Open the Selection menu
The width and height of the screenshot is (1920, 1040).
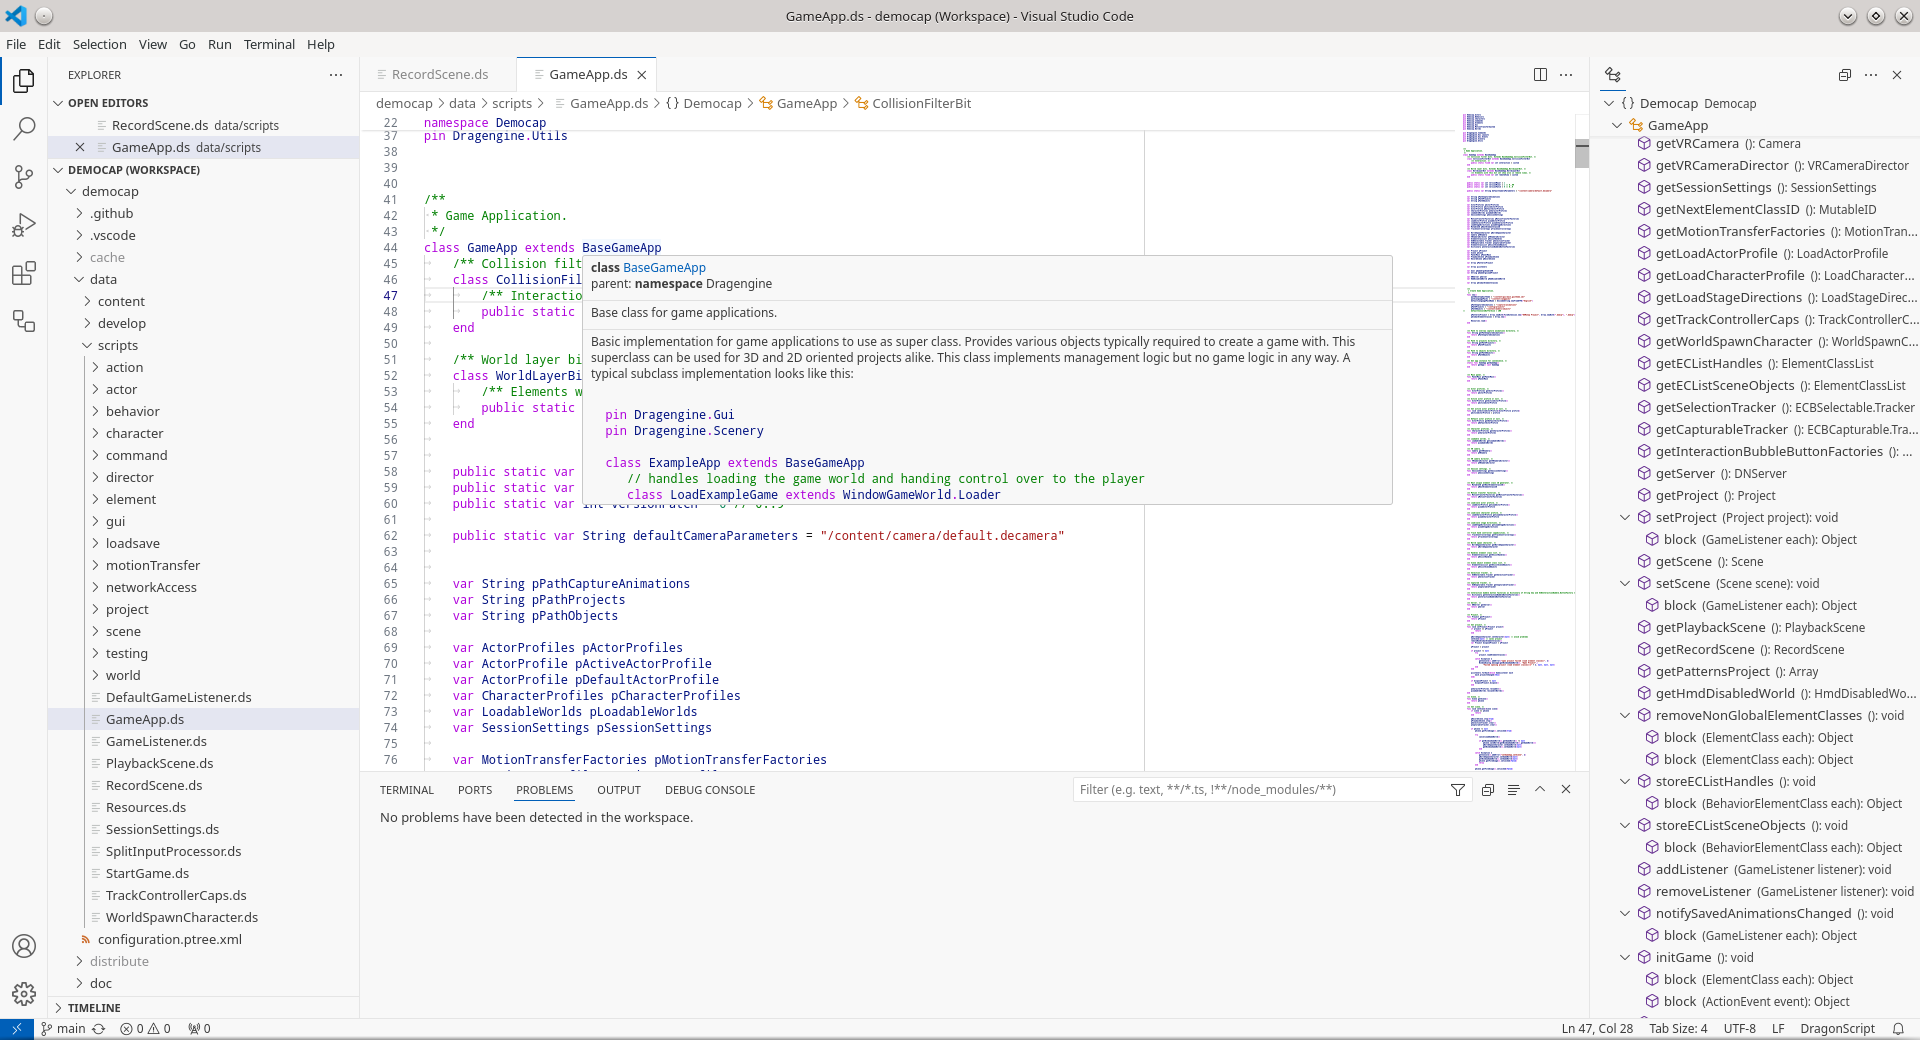pos(99,44)
